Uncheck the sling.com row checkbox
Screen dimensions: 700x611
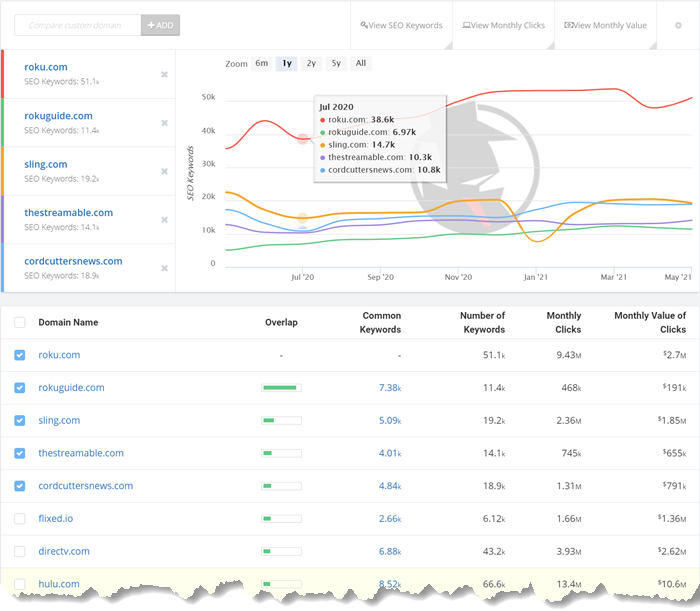[20, 420]
